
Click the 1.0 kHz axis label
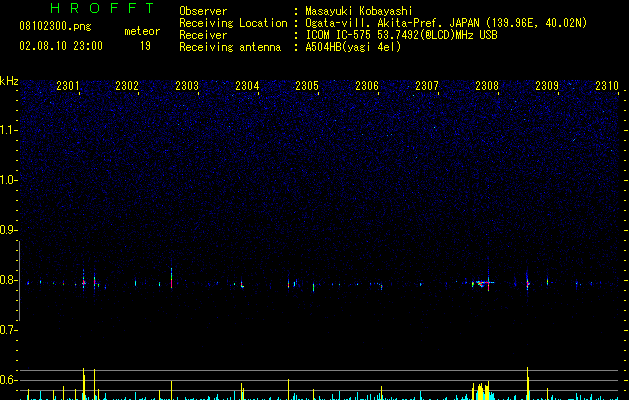[x=8, y=180]
